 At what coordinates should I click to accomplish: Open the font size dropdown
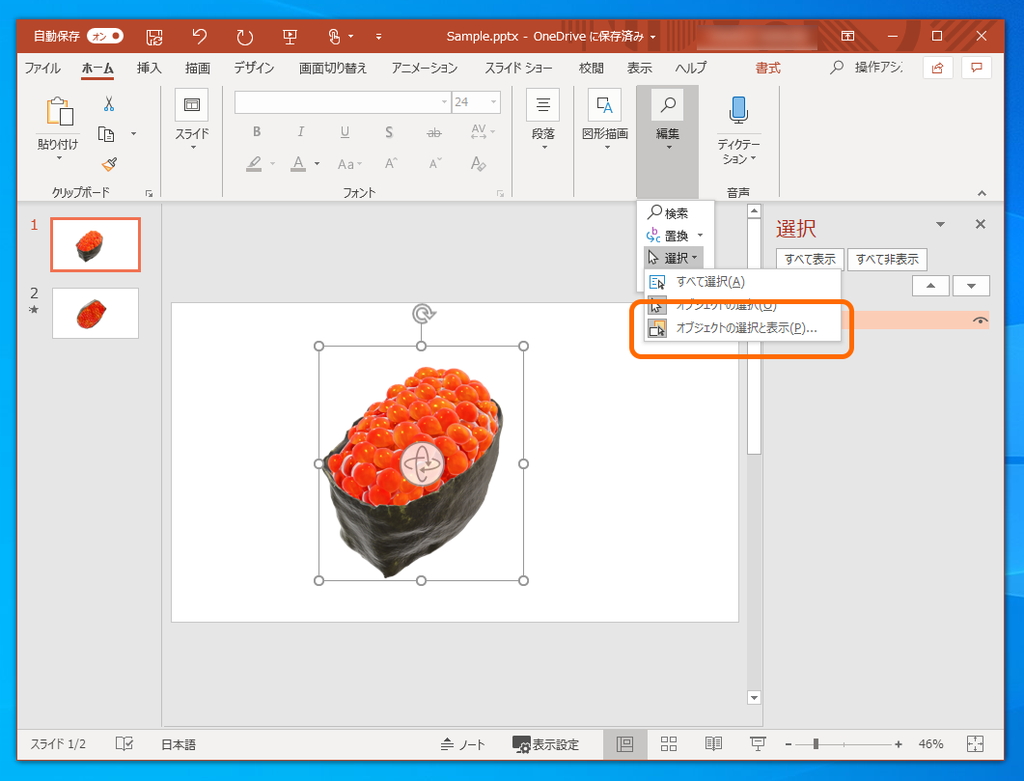click(x=494, y=102)
